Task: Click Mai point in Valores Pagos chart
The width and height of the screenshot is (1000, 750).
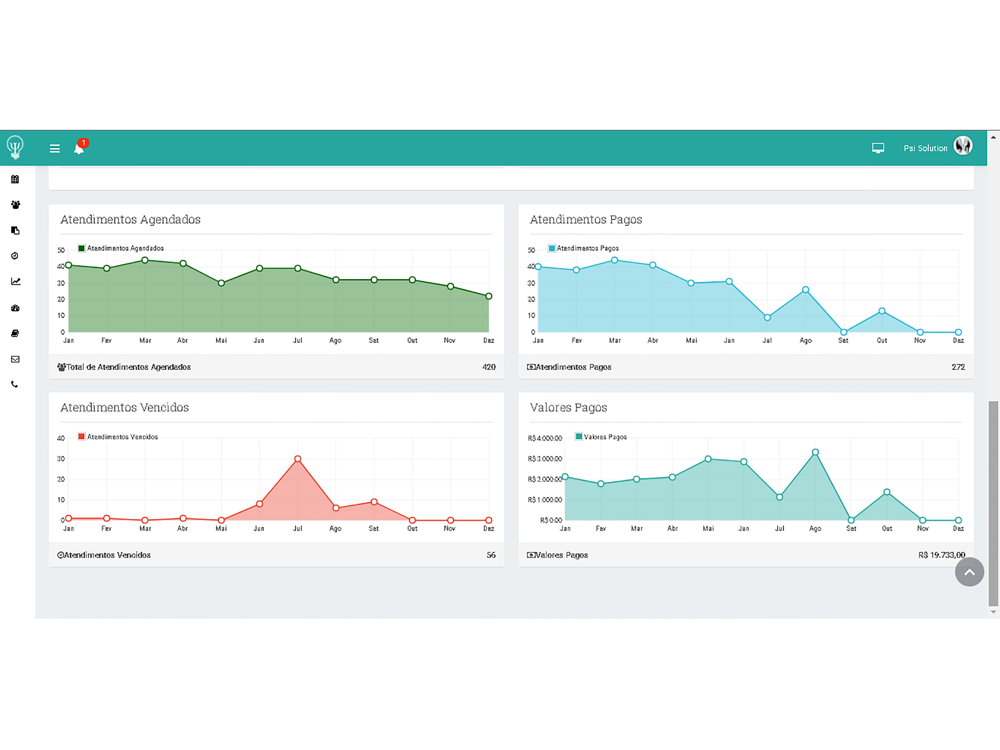Action: [708, 459]
